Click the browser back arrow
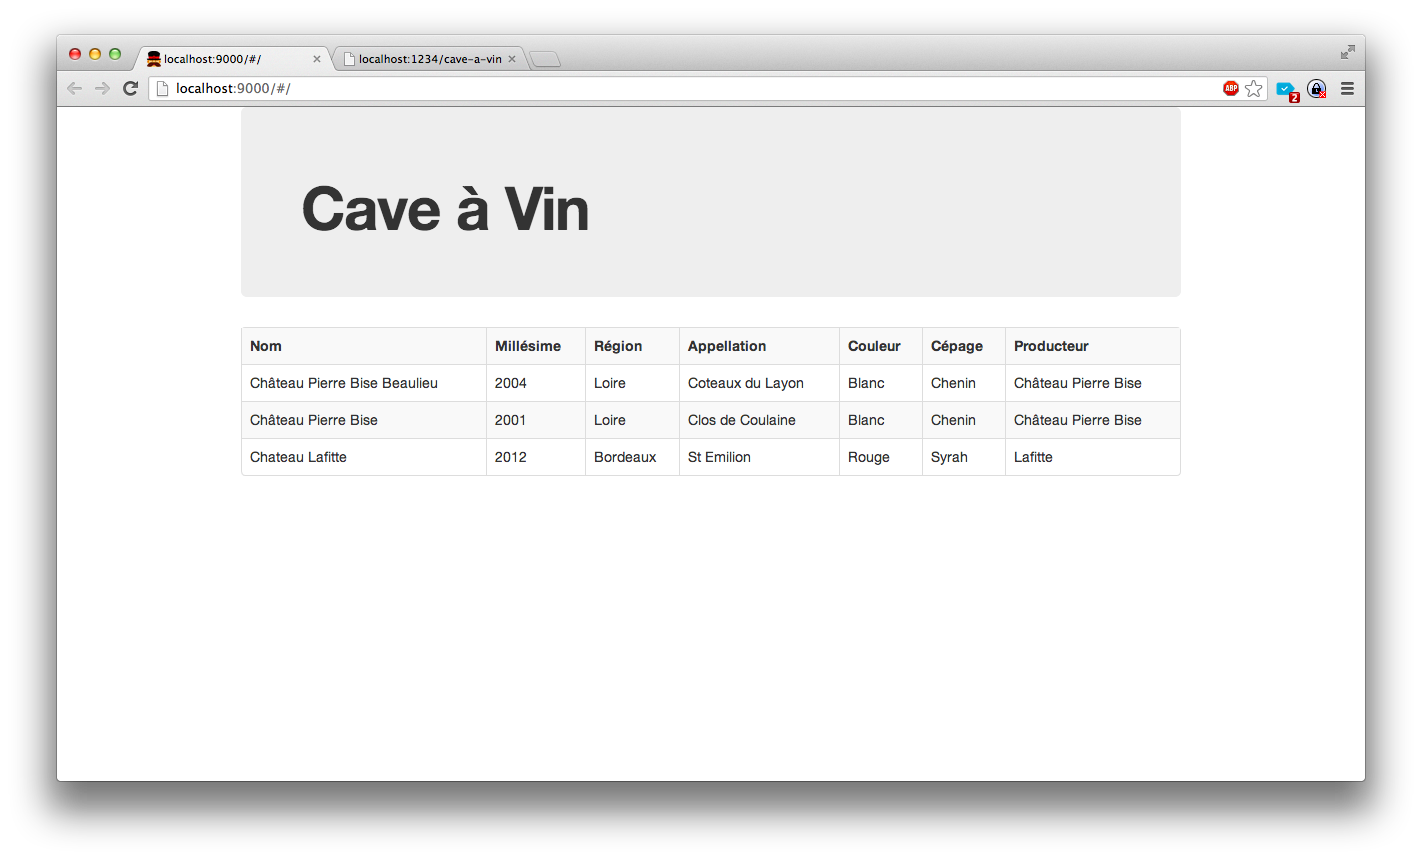 [x=74, y=88]
